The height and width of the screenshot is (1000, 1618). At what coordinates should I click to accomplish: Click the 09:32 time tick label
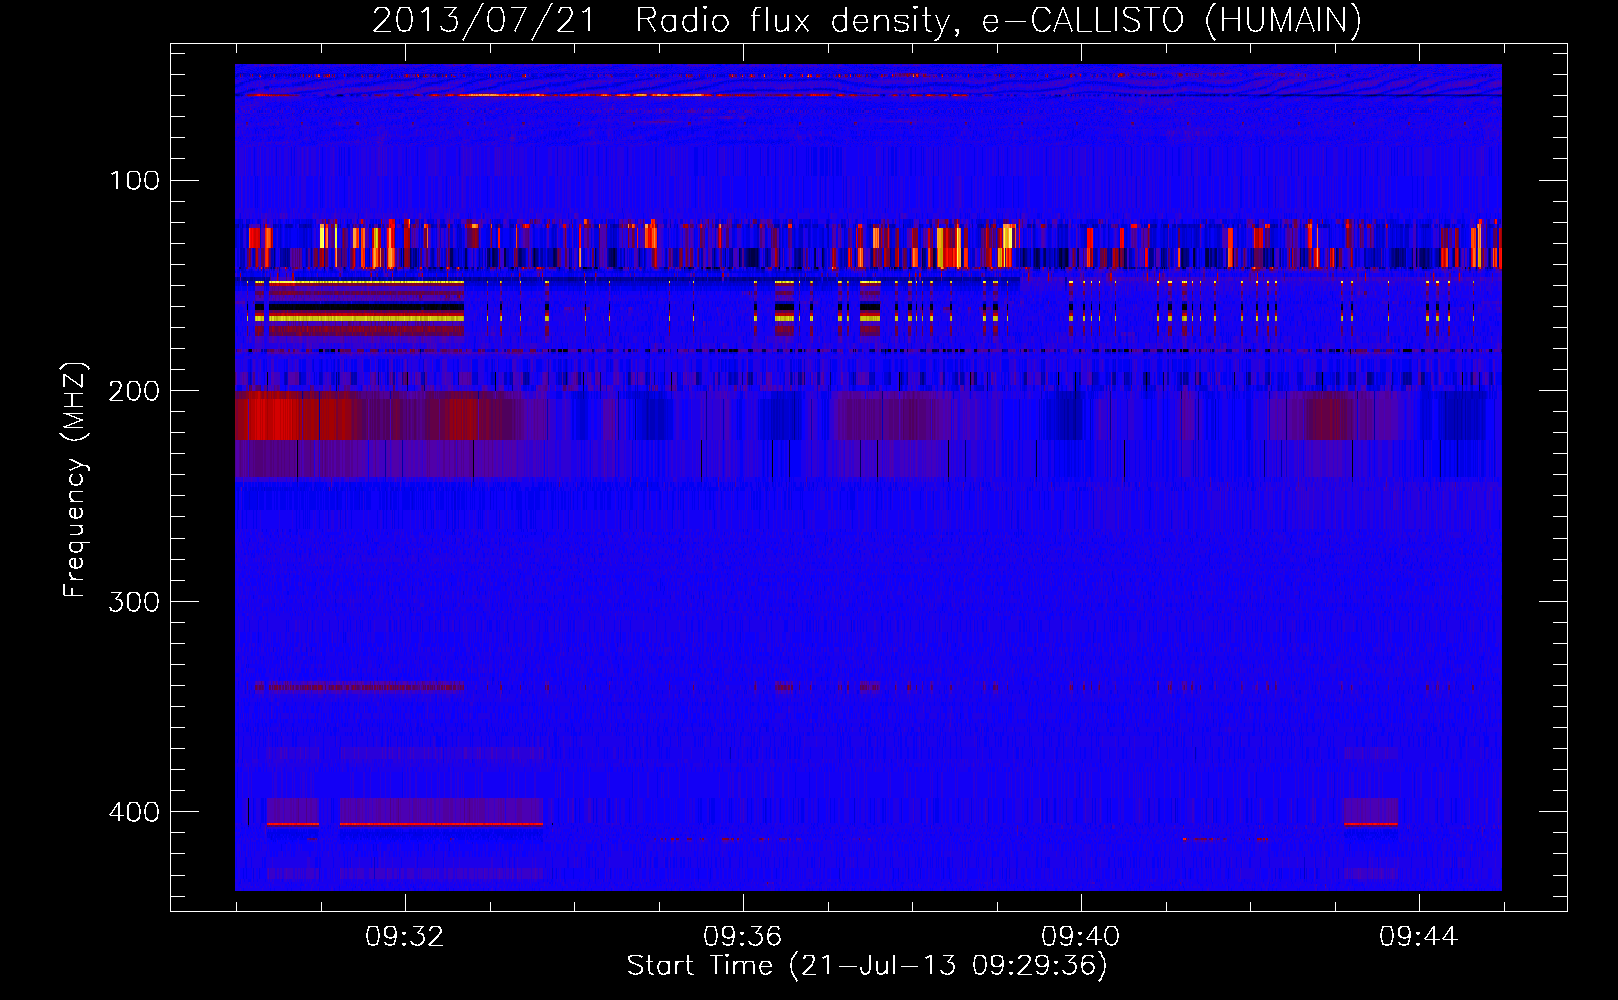tap(405, 937)
